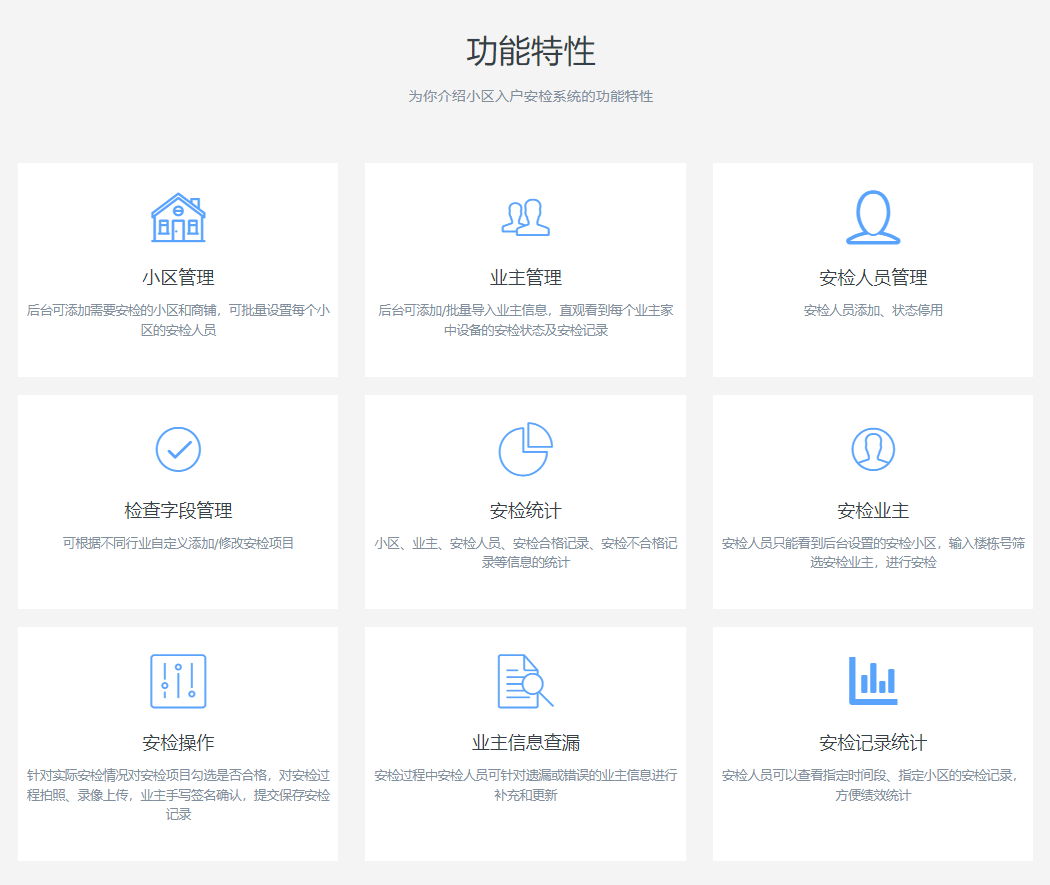Click the bar chart icon for 安检记录统计

[x=872, y=681]
